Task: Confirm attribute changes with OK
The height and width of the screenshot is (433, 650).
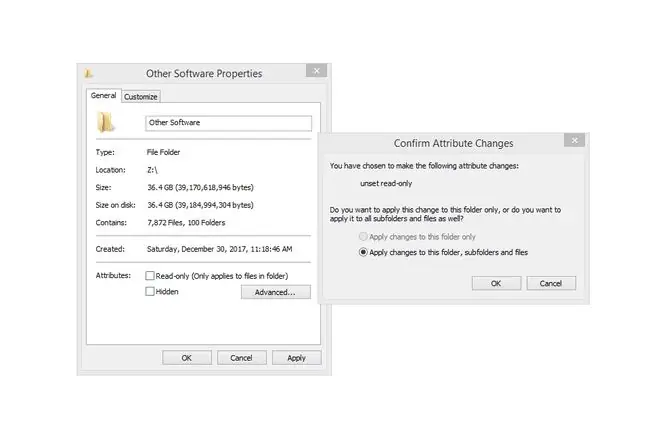Action: click(496, 283)
